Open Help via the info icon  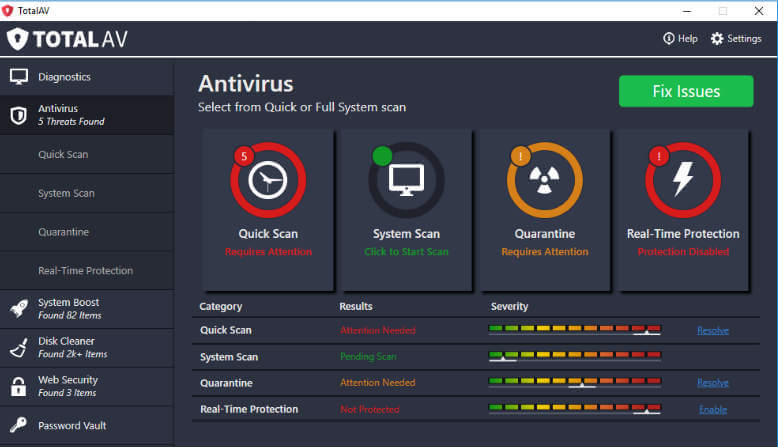(x=668, y=38)
